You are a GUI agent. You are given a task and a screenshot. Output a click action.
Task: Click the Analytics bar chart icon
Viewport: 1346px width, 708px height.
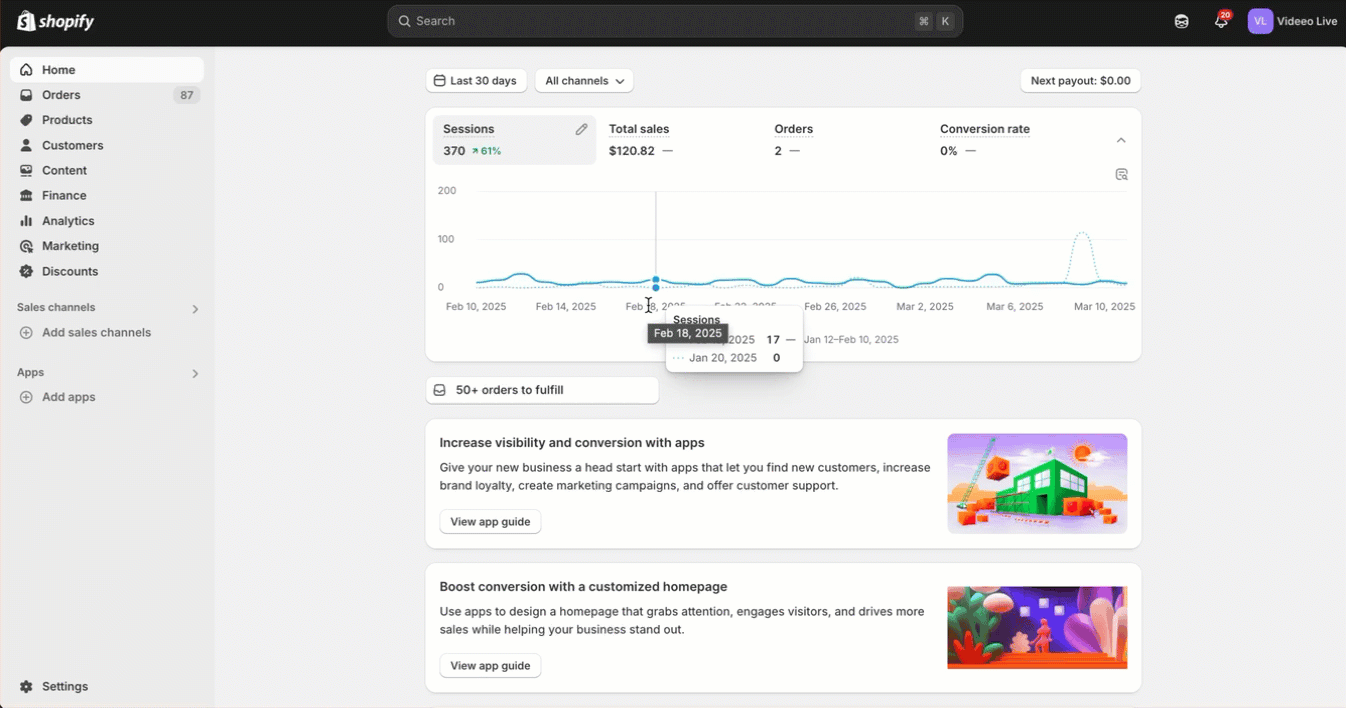click(26, 221)
